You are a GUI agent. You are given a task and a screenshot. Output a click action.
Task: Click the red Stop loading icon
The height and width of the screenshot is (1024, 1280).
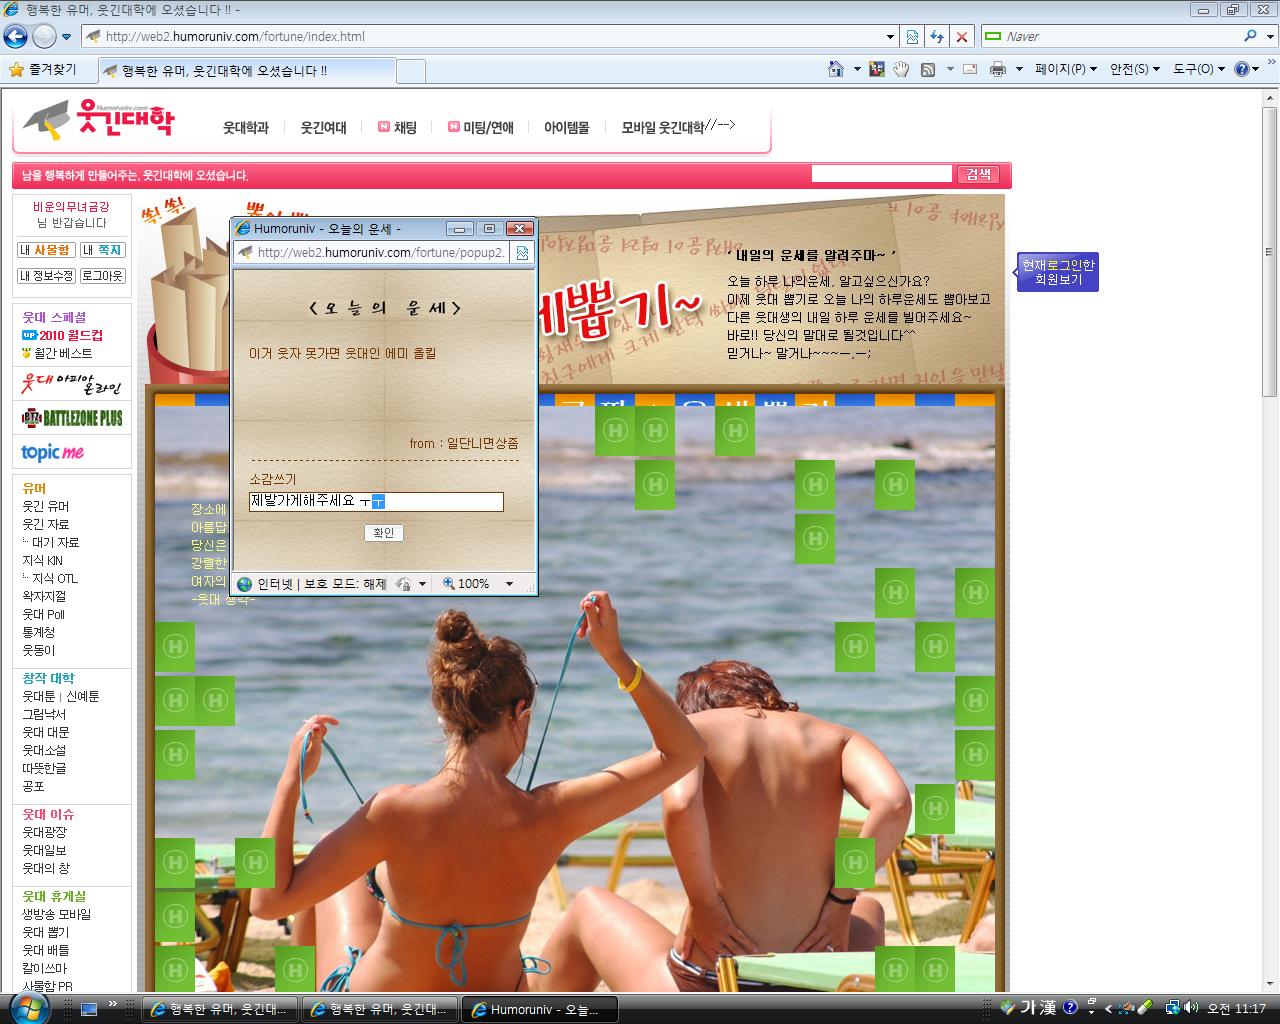pyautogui.click(x=962, y=36)
